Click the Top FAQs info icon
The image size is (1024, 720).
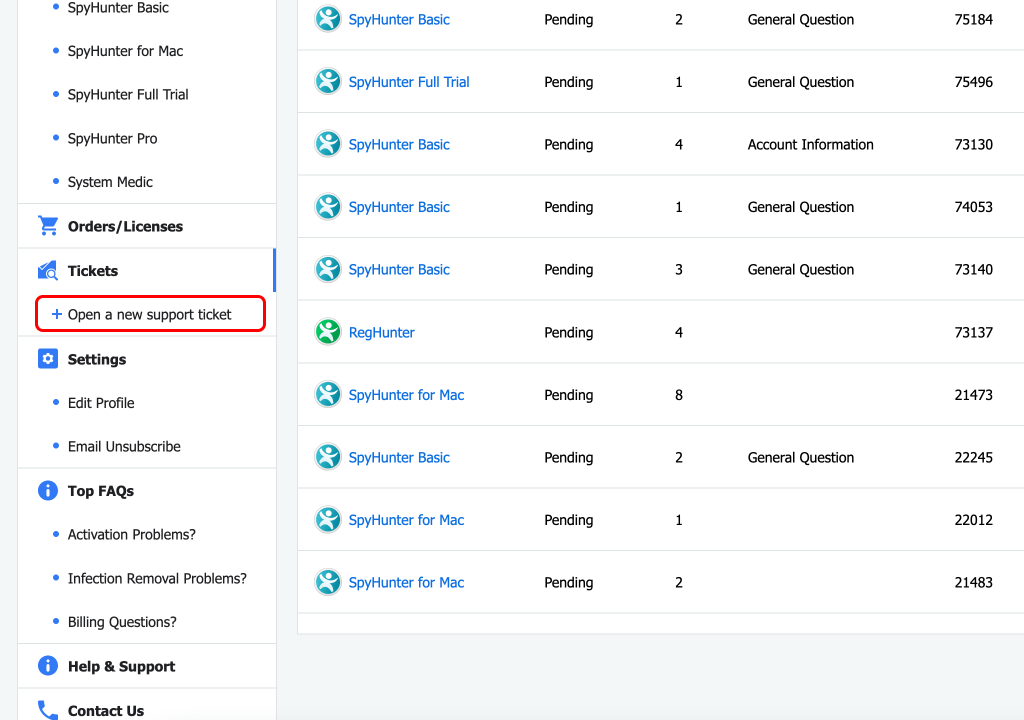47,491
